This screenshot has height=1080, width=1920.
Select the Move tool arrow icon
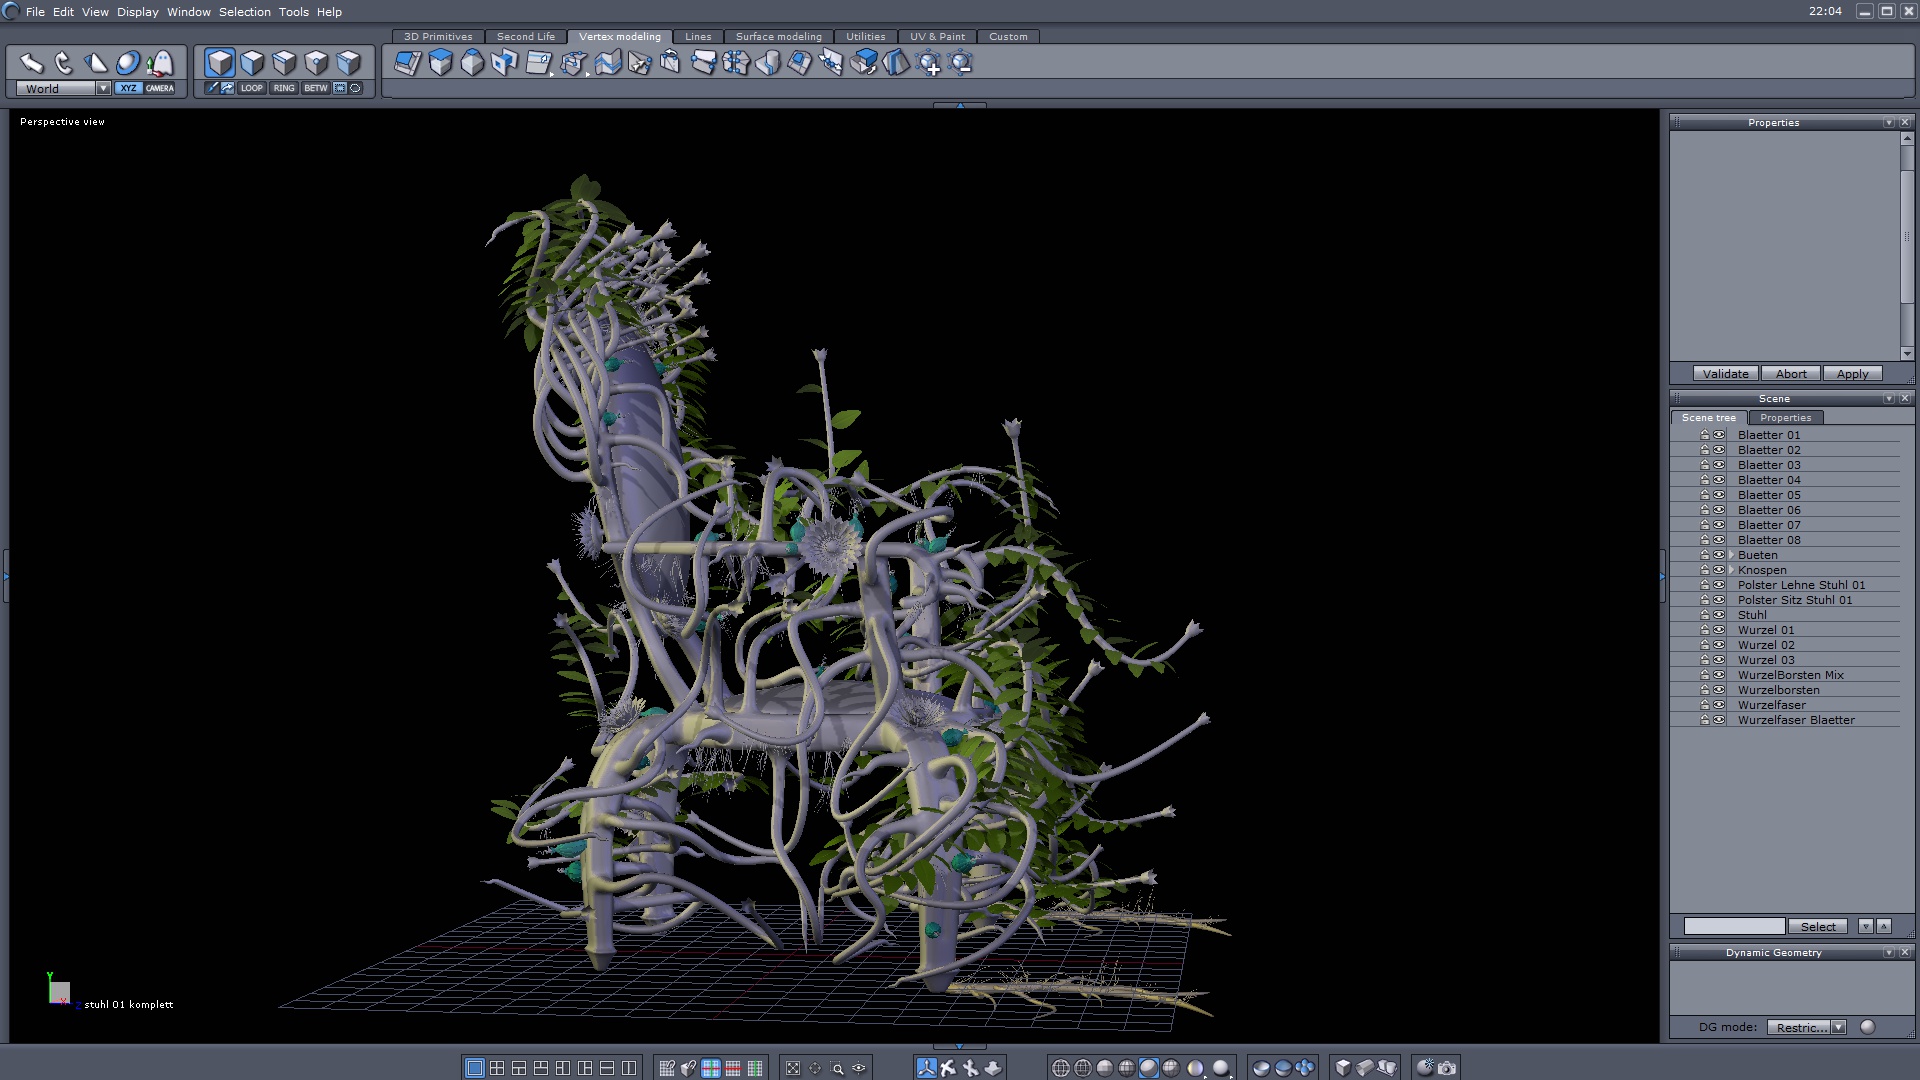click(31, 63)
